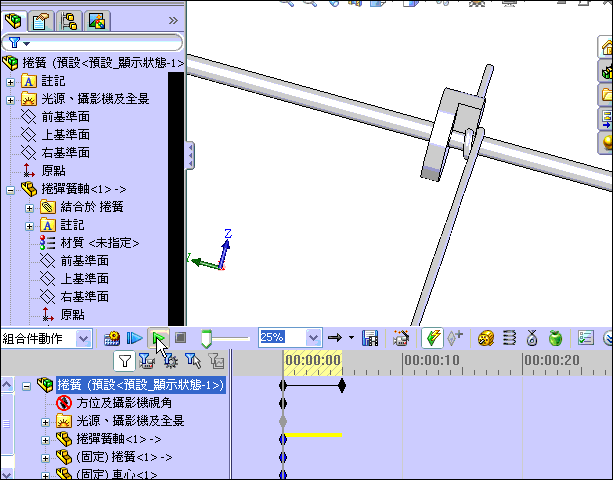Click the Add/Update Key icon
The width and height of the screenshot is (613, 480).
tap(455, 338)
